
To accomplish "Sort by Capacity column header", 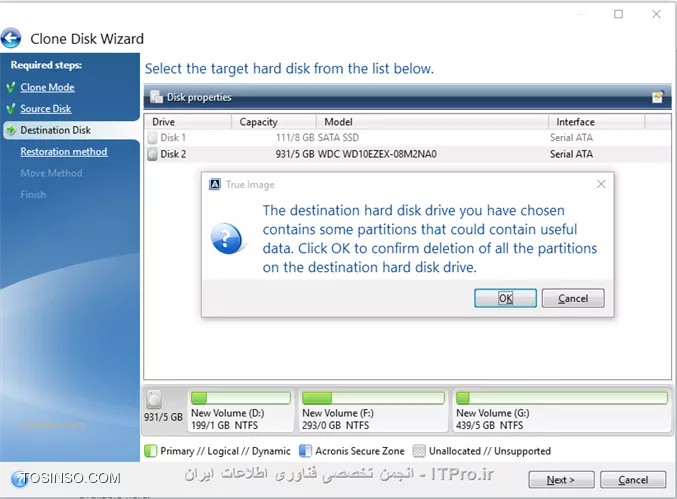I will 274,122.
